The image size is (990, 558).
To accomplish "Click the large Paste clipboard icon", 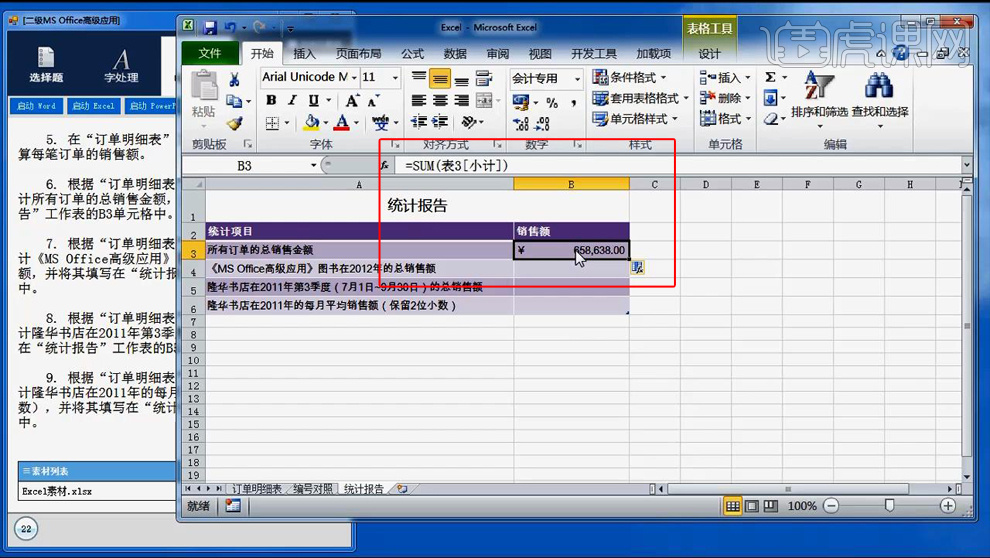I will (x=204, y=86).
